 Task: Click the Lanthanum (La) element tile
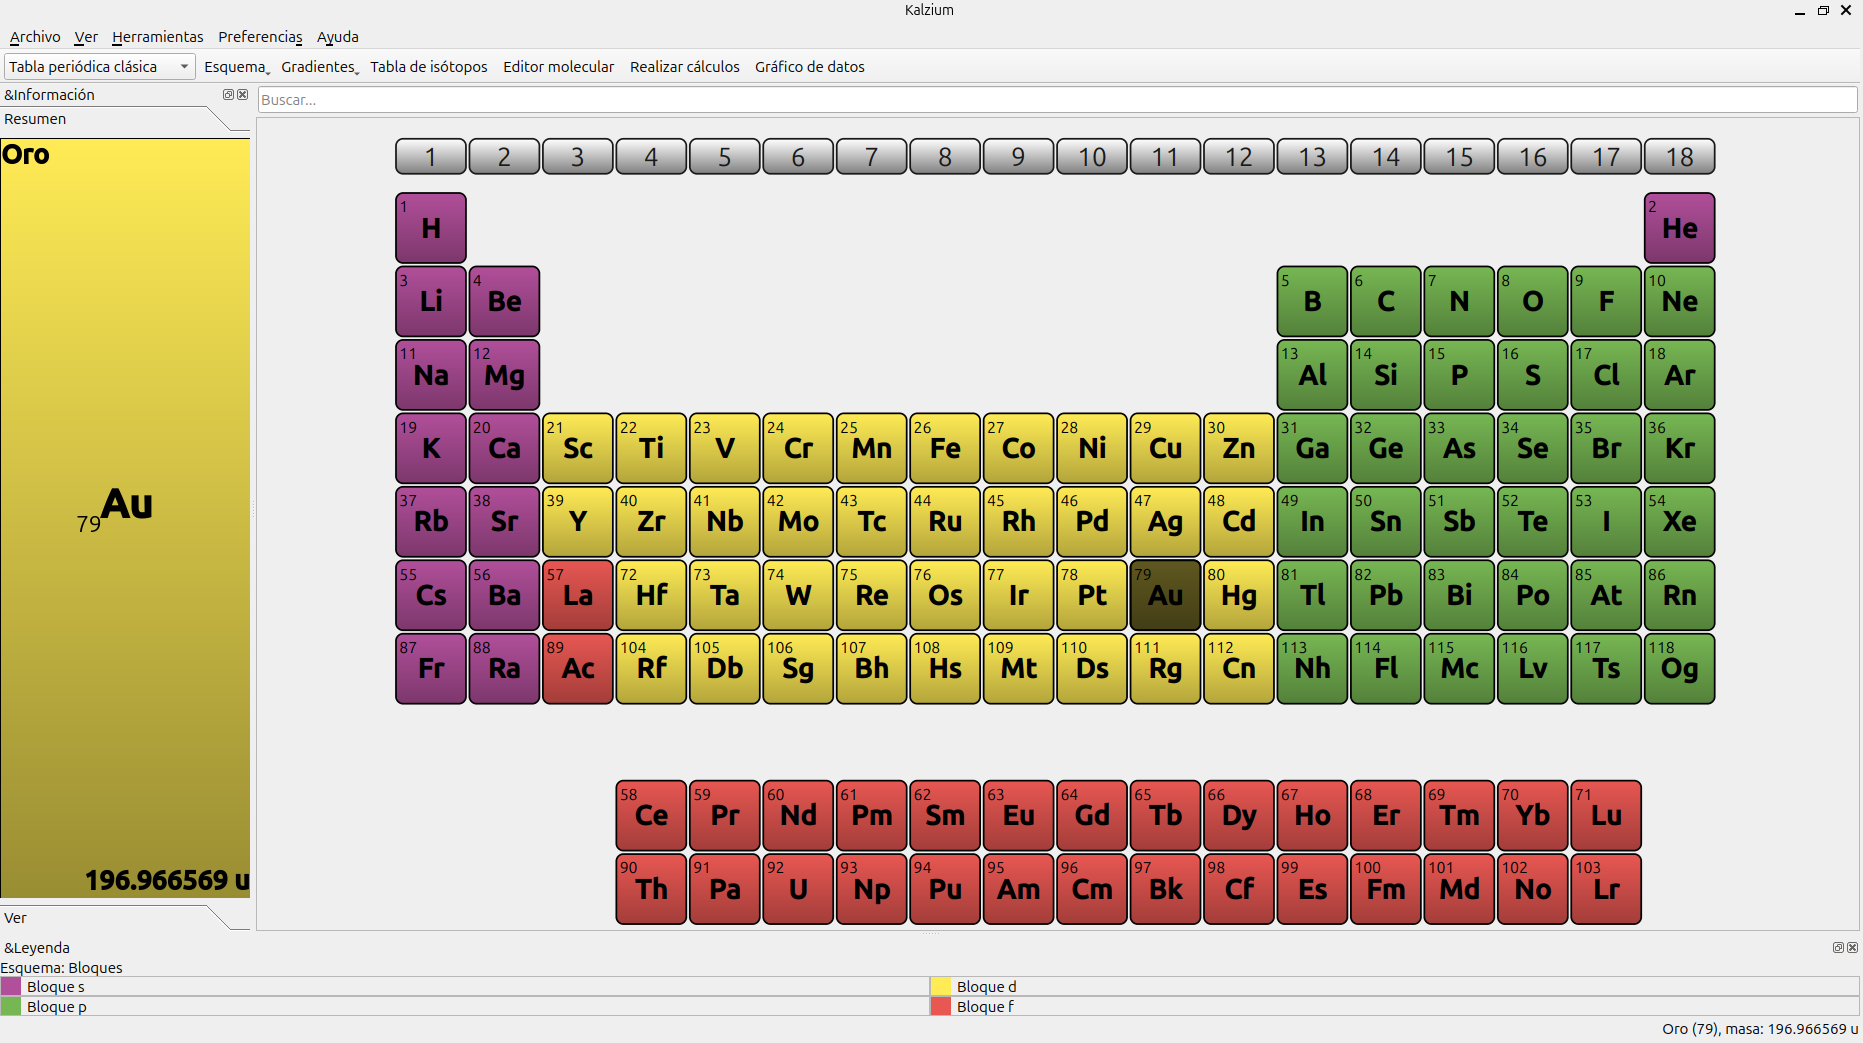(x=578, y=595)
